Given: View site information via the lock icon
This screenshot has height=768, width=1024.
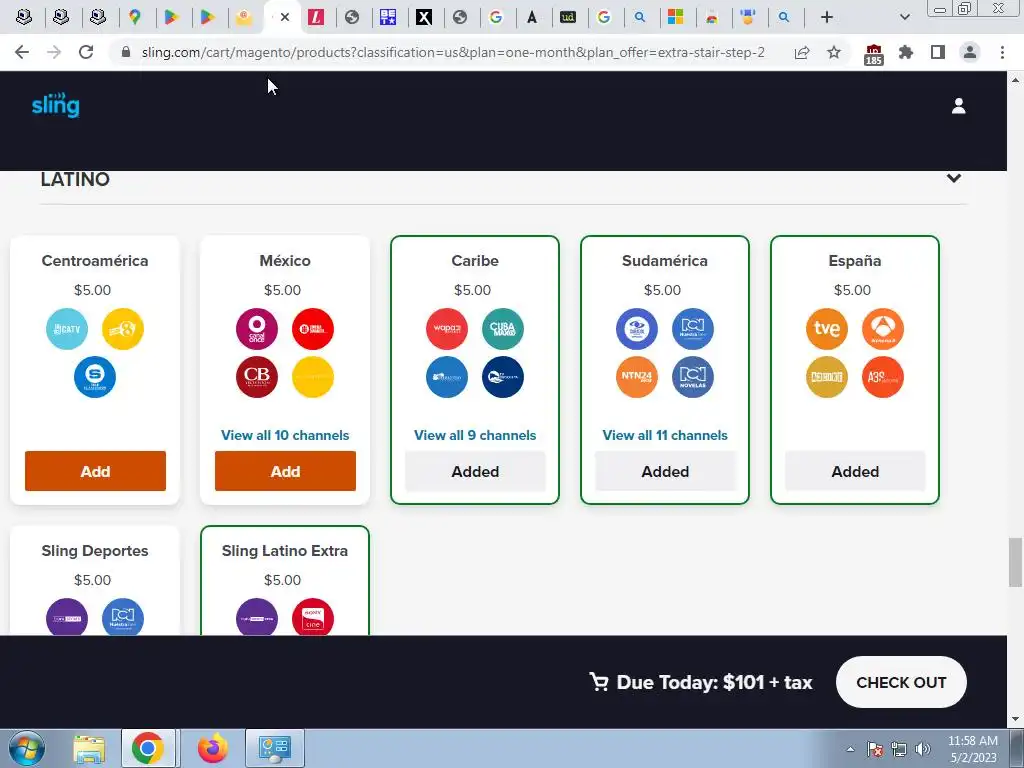Looking at the screenshot, I should [x=126, y=52].
